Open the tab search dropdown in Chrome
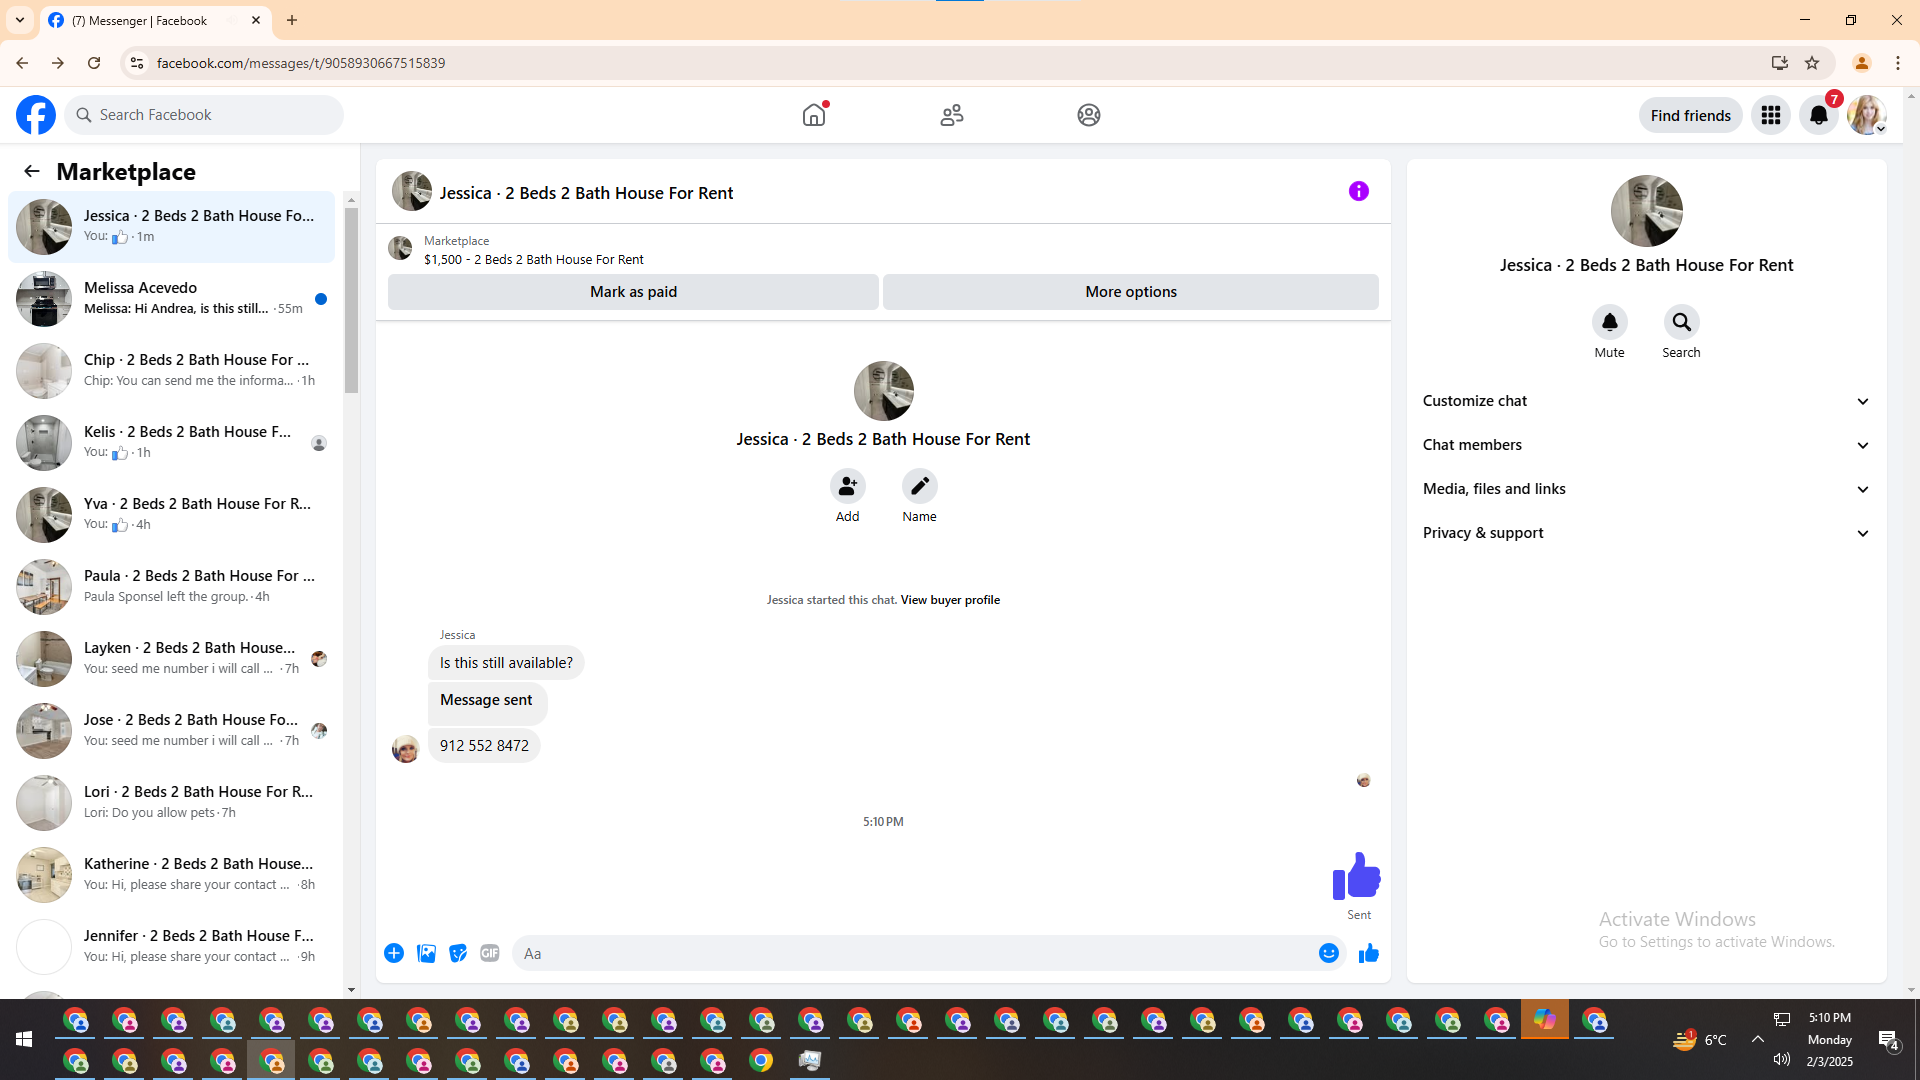The image size is (1920, 1080). tap(20, 20)
